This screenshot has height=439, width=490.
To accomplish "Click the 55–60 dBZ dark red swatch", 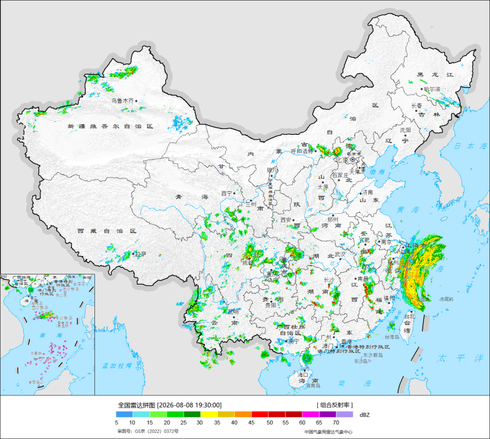I will 294,414.
